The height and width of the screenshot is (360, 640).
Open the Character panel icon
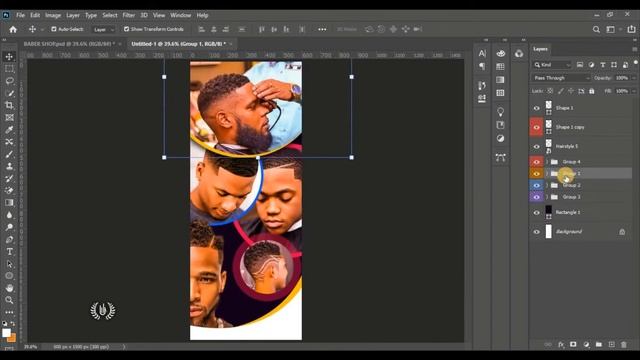(x=482, y=53)
